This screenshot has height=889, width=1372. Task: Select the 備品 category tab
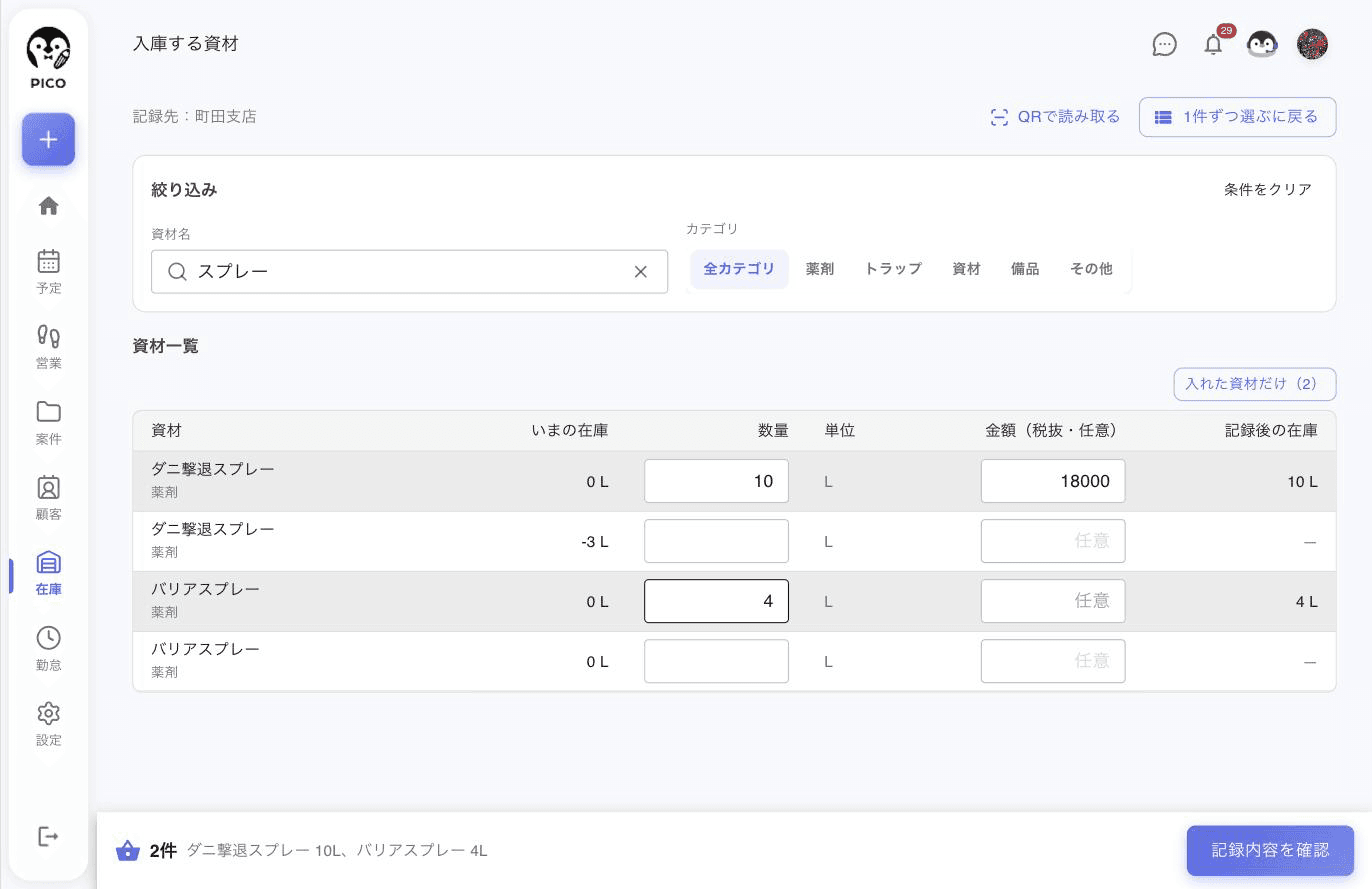(x=1025, y=269)
